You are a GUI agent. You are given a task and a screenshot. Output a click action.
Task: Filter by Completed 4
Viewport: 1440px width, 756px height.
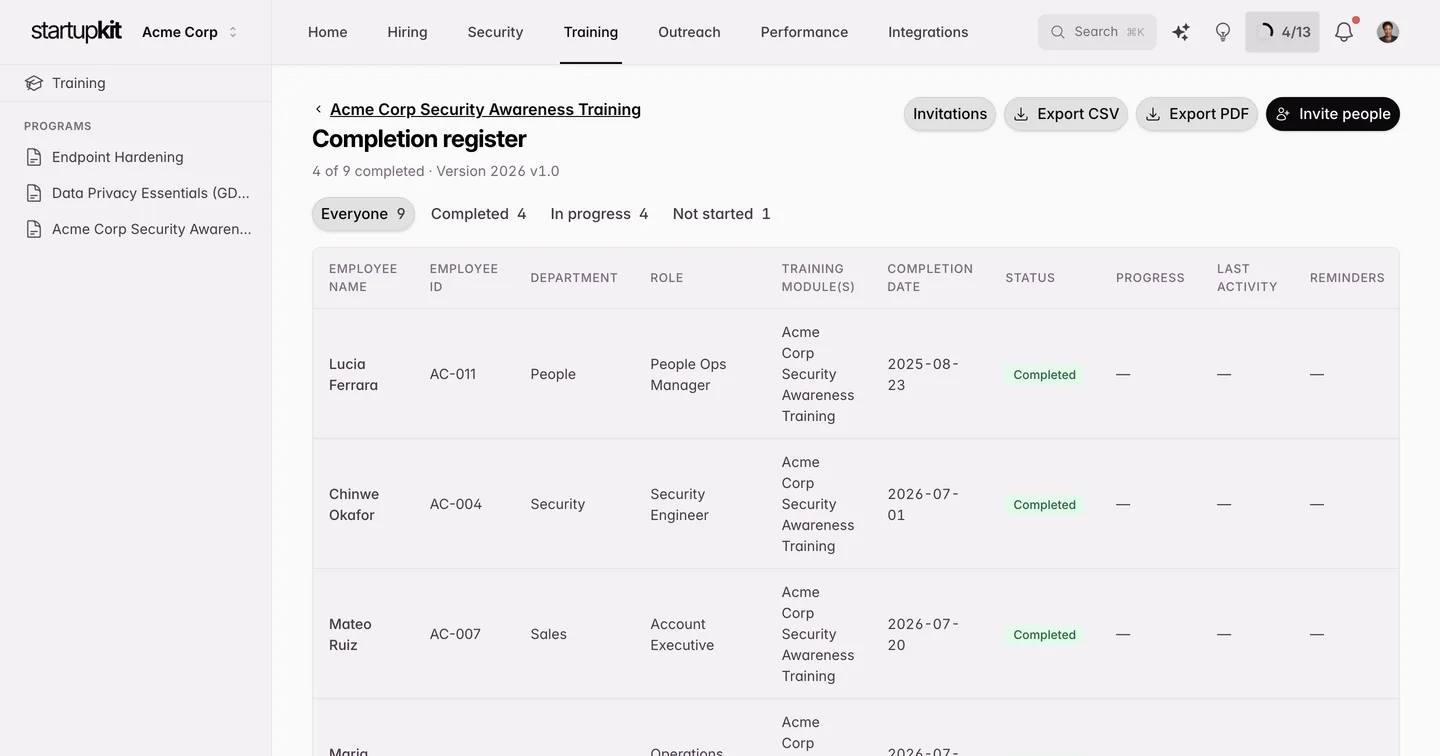478,214
